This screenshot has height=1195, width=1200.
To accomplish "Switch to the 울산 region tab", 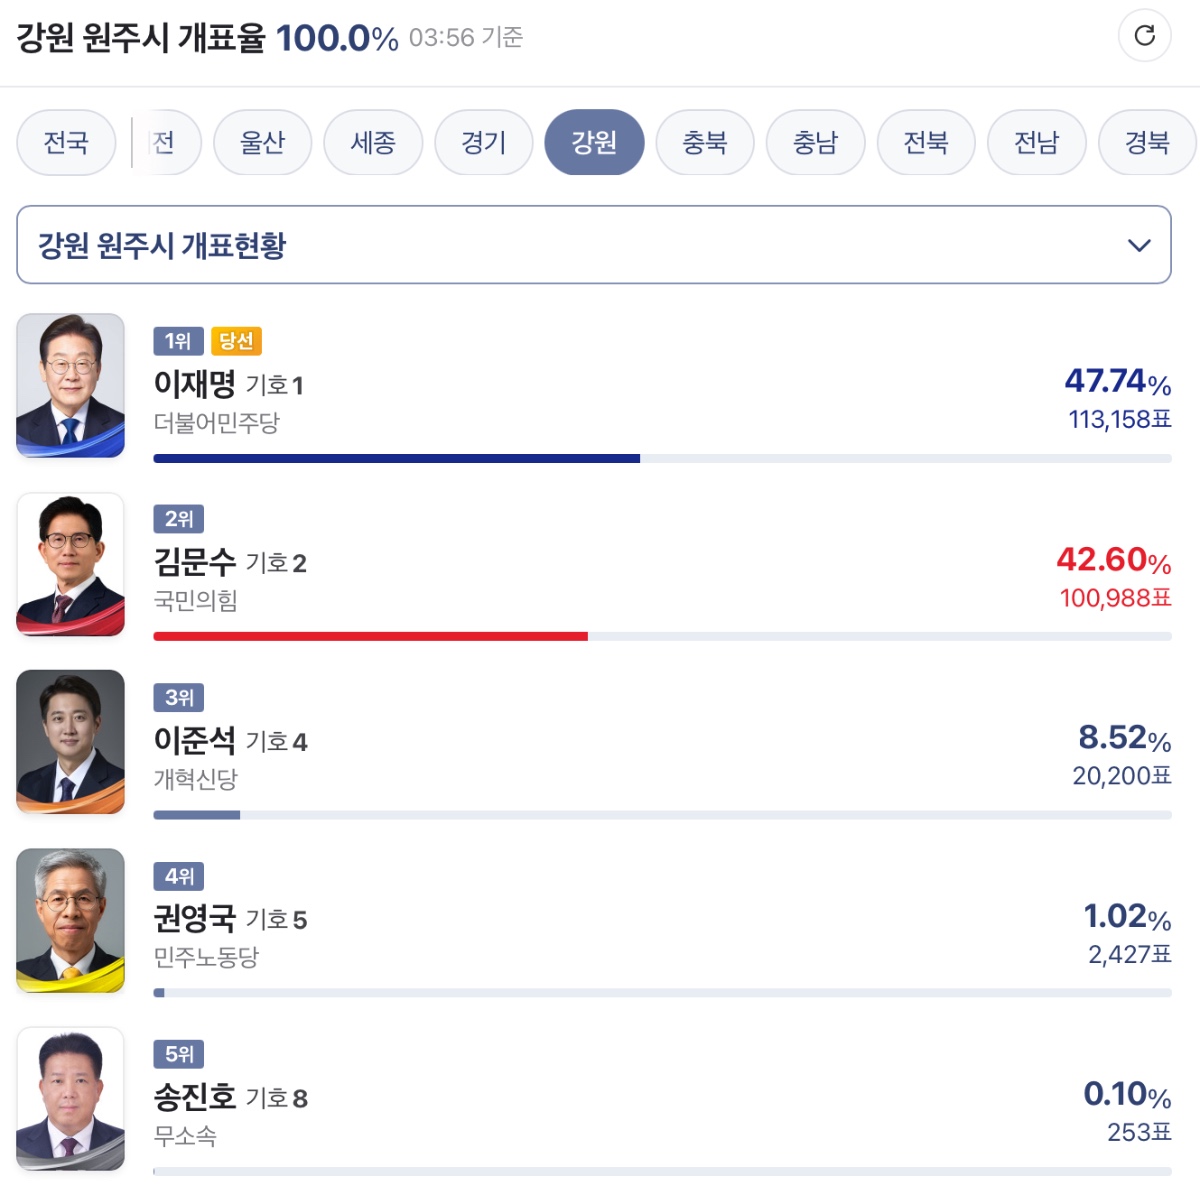I will [263, 142].
